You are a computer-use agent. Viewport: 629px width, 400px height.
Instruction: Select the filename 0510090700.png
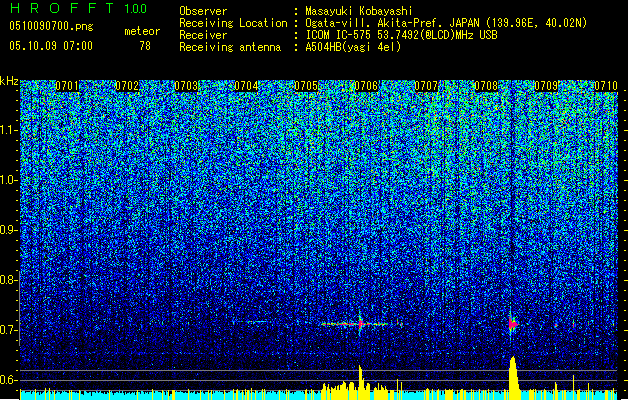pyautogui.click(x=51, y=26)
